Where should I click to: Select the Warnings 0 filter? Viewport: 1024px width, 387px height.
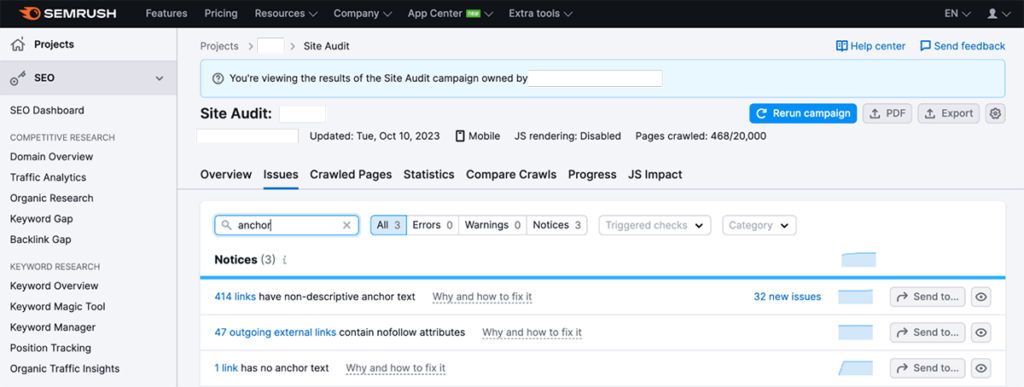tap(492, 225)
